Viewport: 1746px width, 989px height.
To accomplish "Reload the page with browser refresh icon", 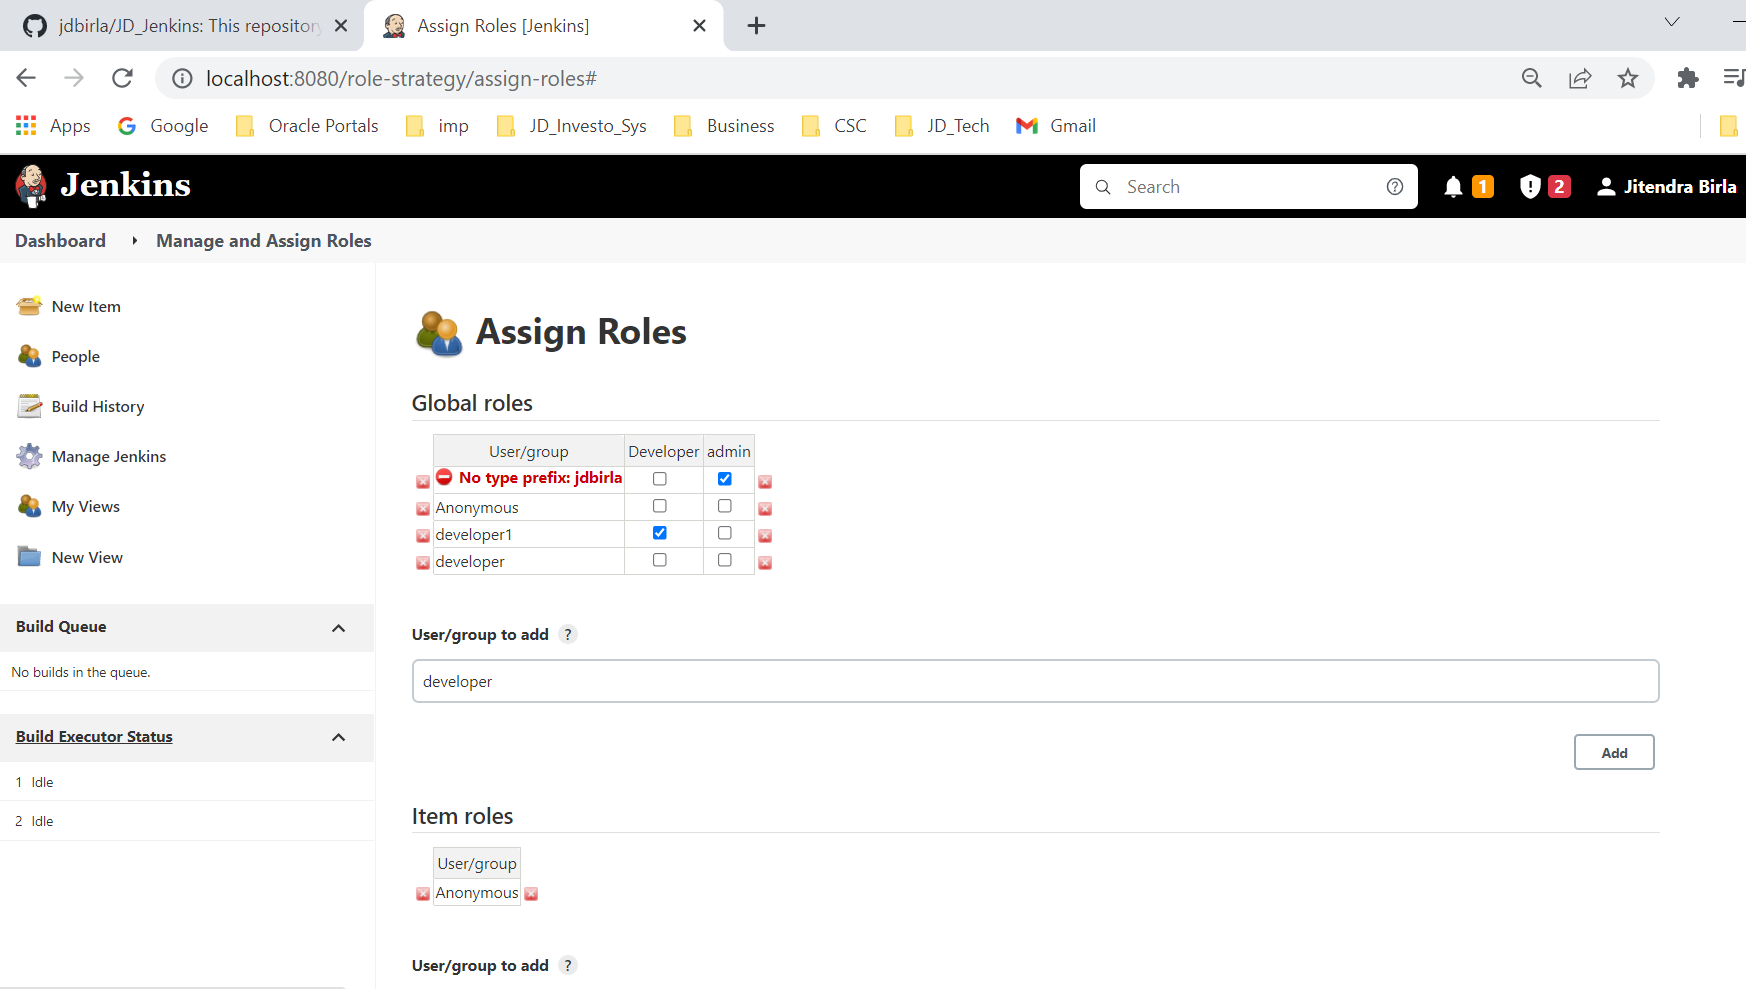I will pyautogui.click(x=122, y=78).
